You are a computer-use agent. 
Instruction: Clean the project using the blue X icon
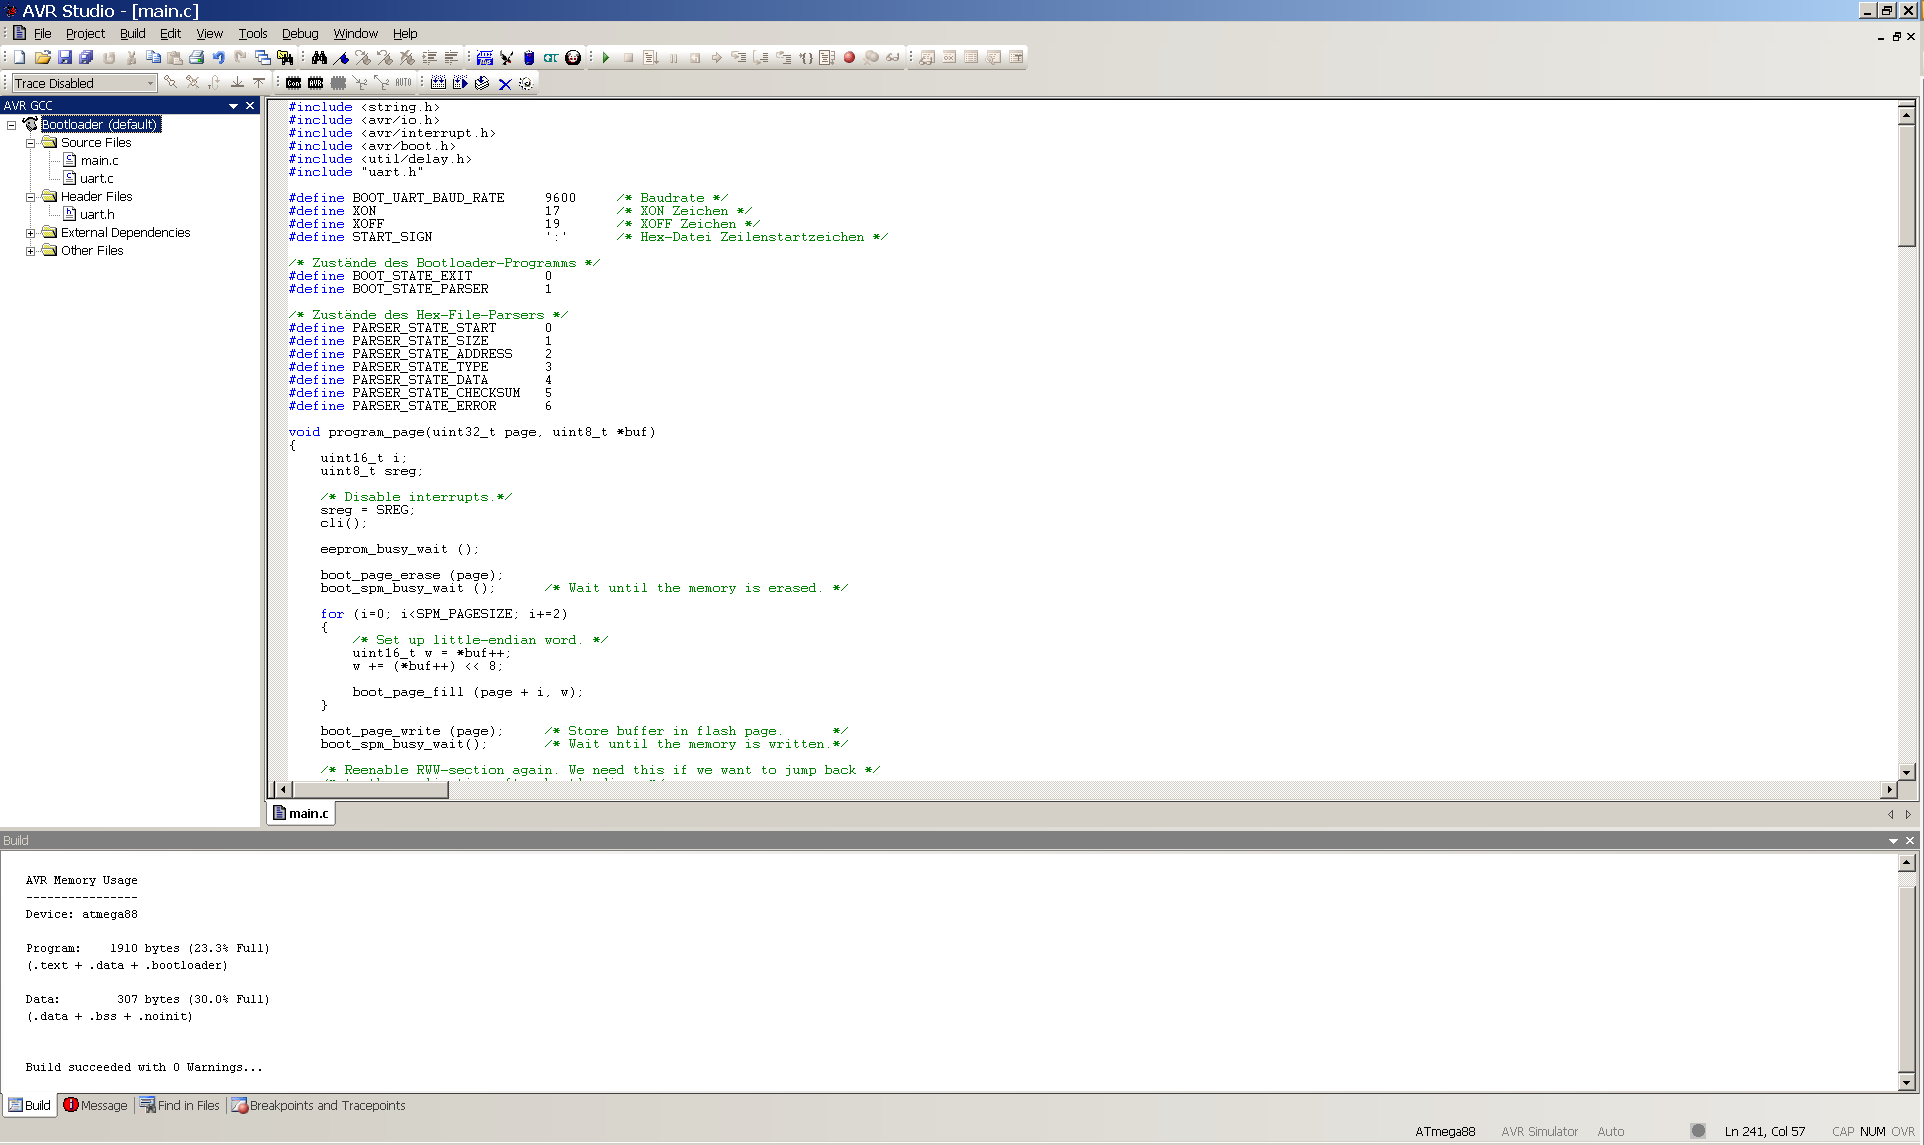pos(505,83)
